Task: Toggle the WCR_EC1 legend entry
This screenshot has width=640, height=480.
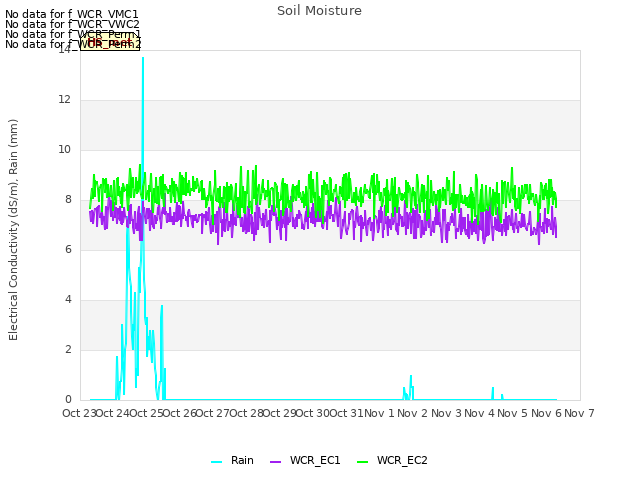Action: [305, 460]
